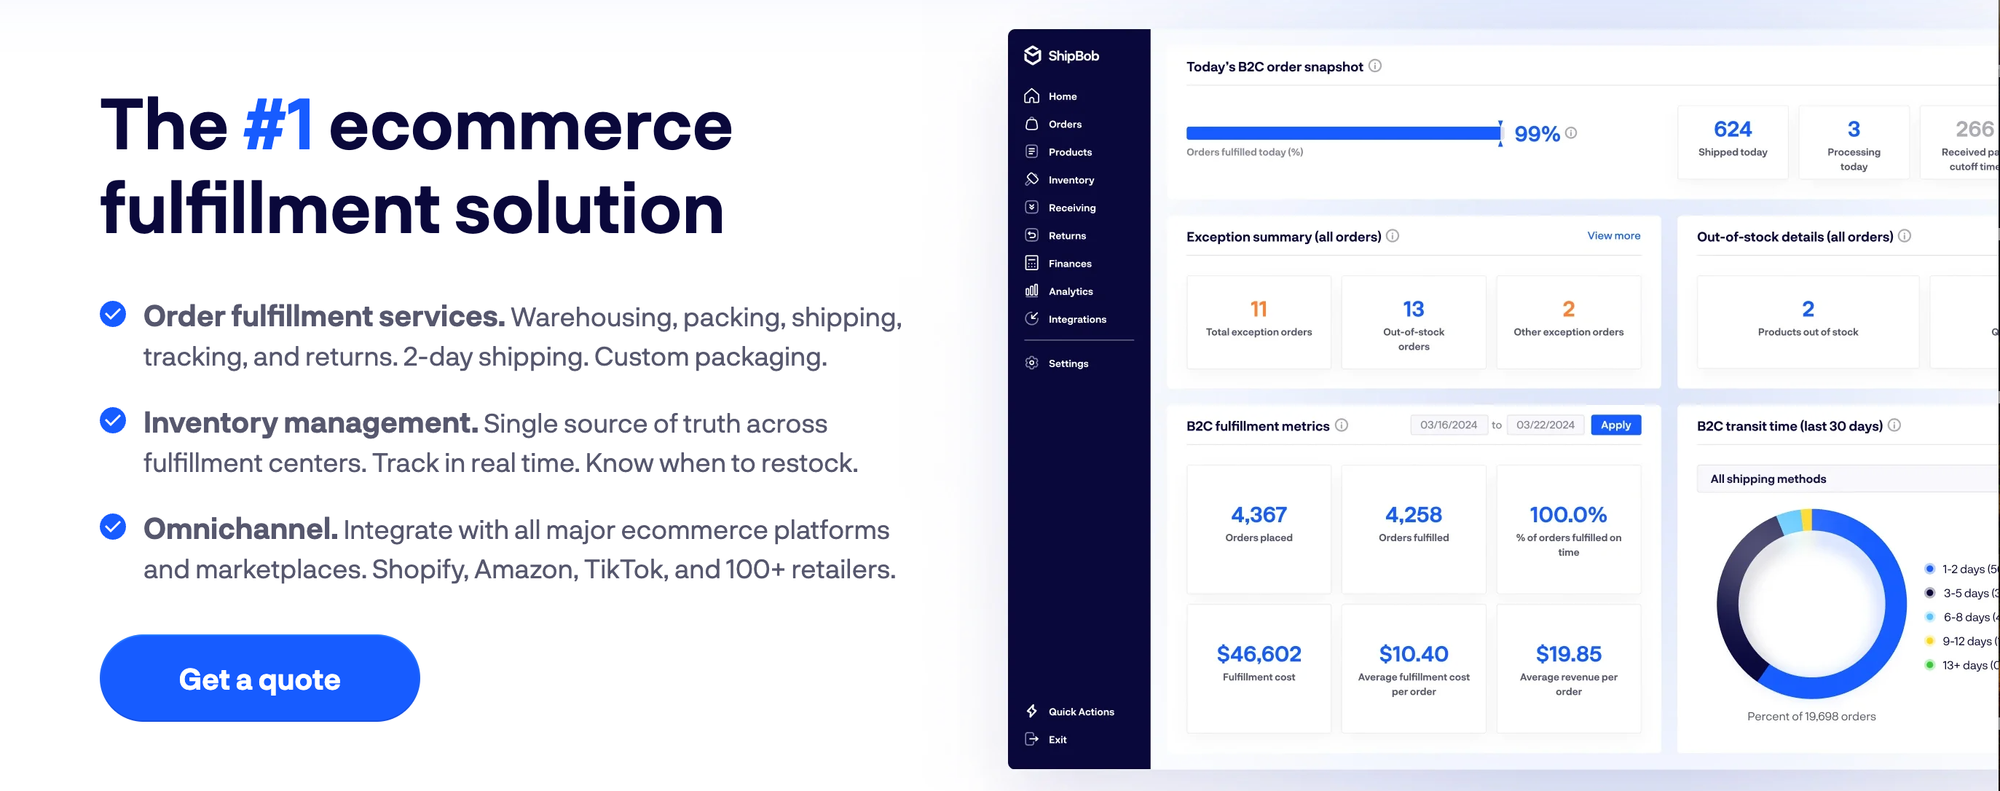Click the Analytics bar chart icon
This screenshot has width=2000, height=791.
tap(1032, 291)
